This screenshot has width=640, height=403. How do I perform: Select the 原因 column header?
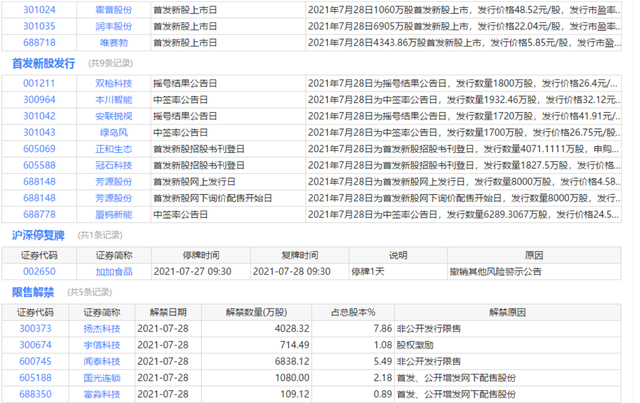(534, 255)
